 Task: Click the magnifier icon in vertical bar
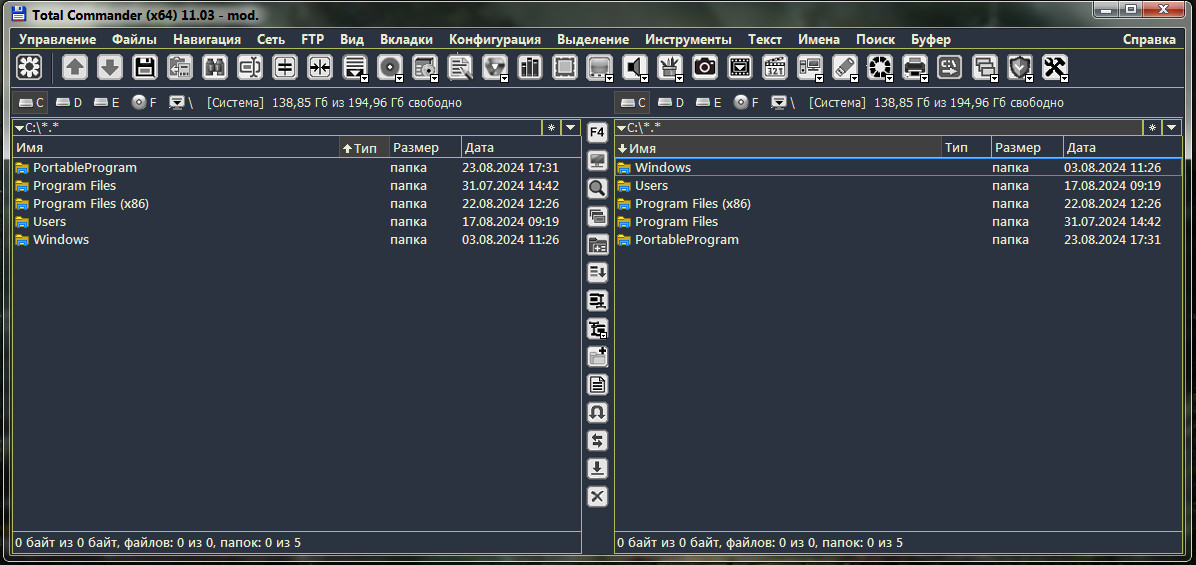click(597, 188)
